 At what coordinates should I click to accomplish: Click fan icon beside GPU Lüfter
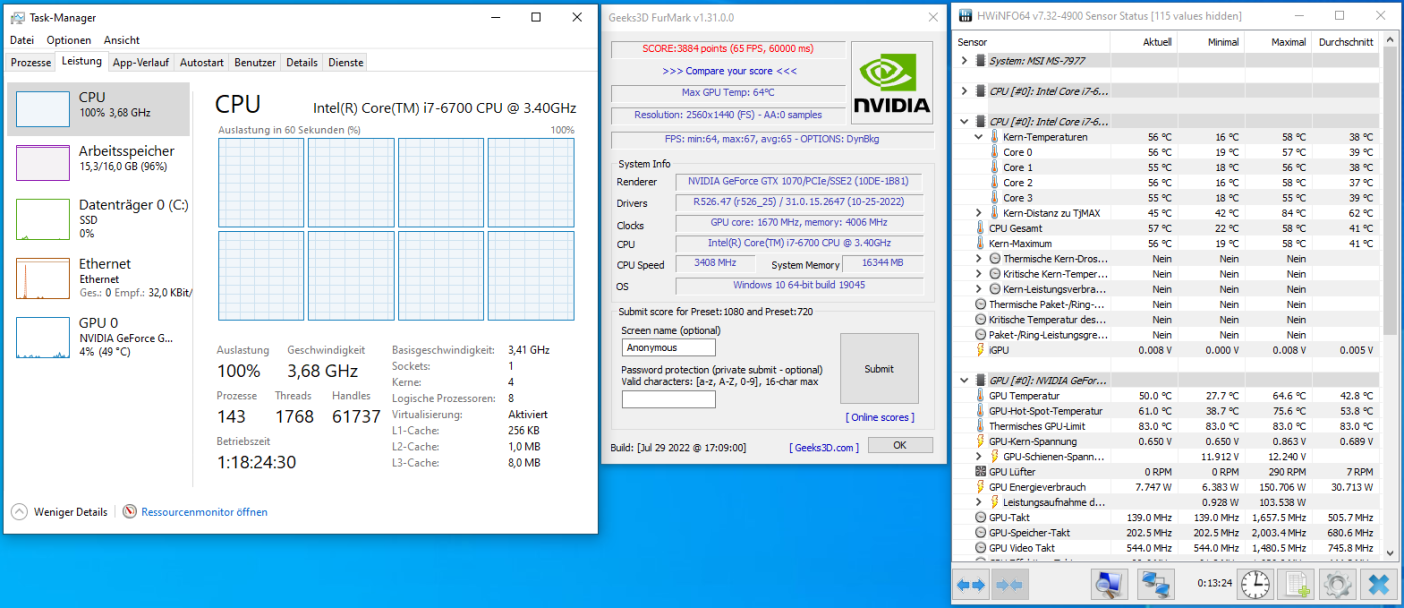click(x=981, y=471)
